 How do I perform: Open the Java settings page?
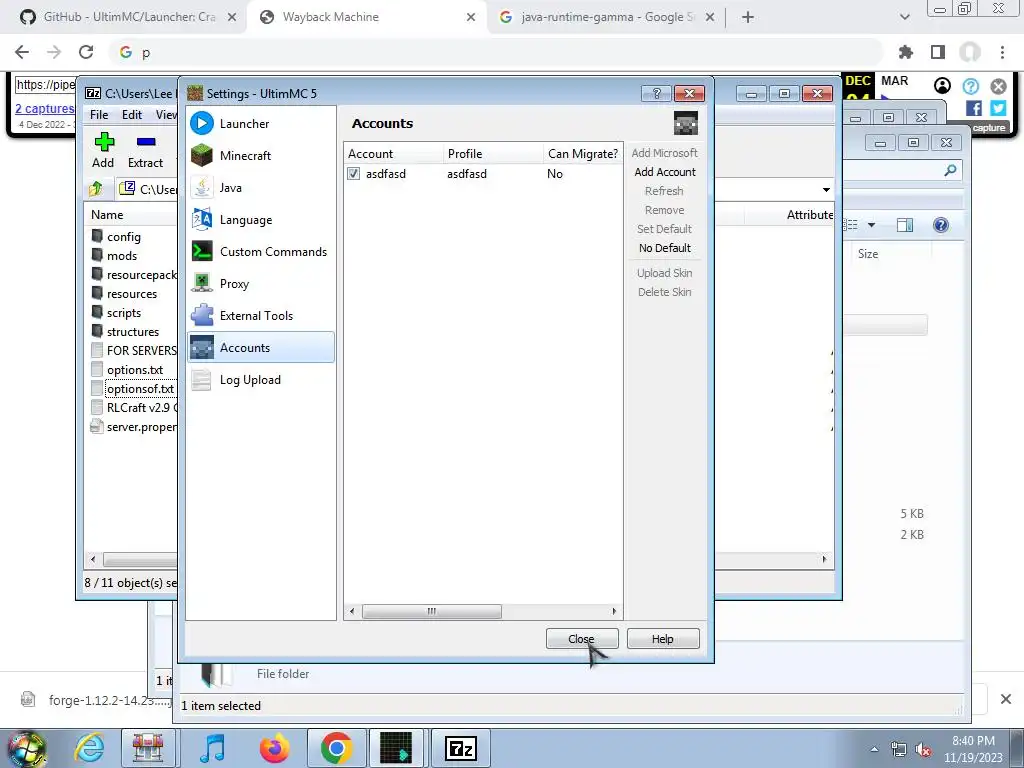(261, 187)
